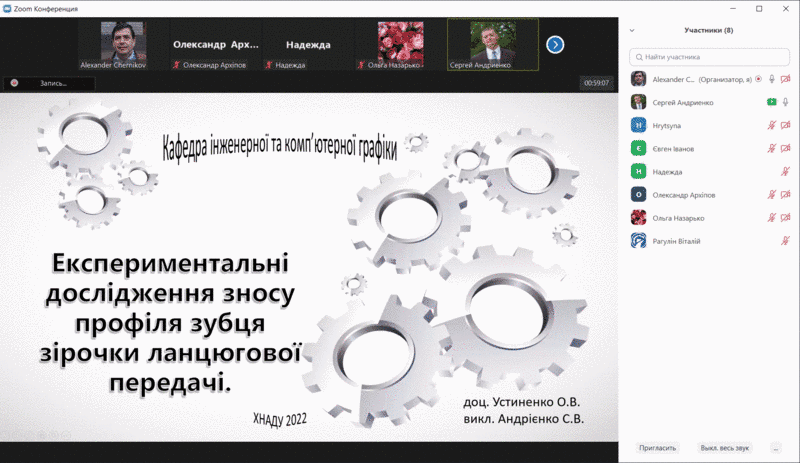Click the muted microphone icon for Надежда

point(785,171)
